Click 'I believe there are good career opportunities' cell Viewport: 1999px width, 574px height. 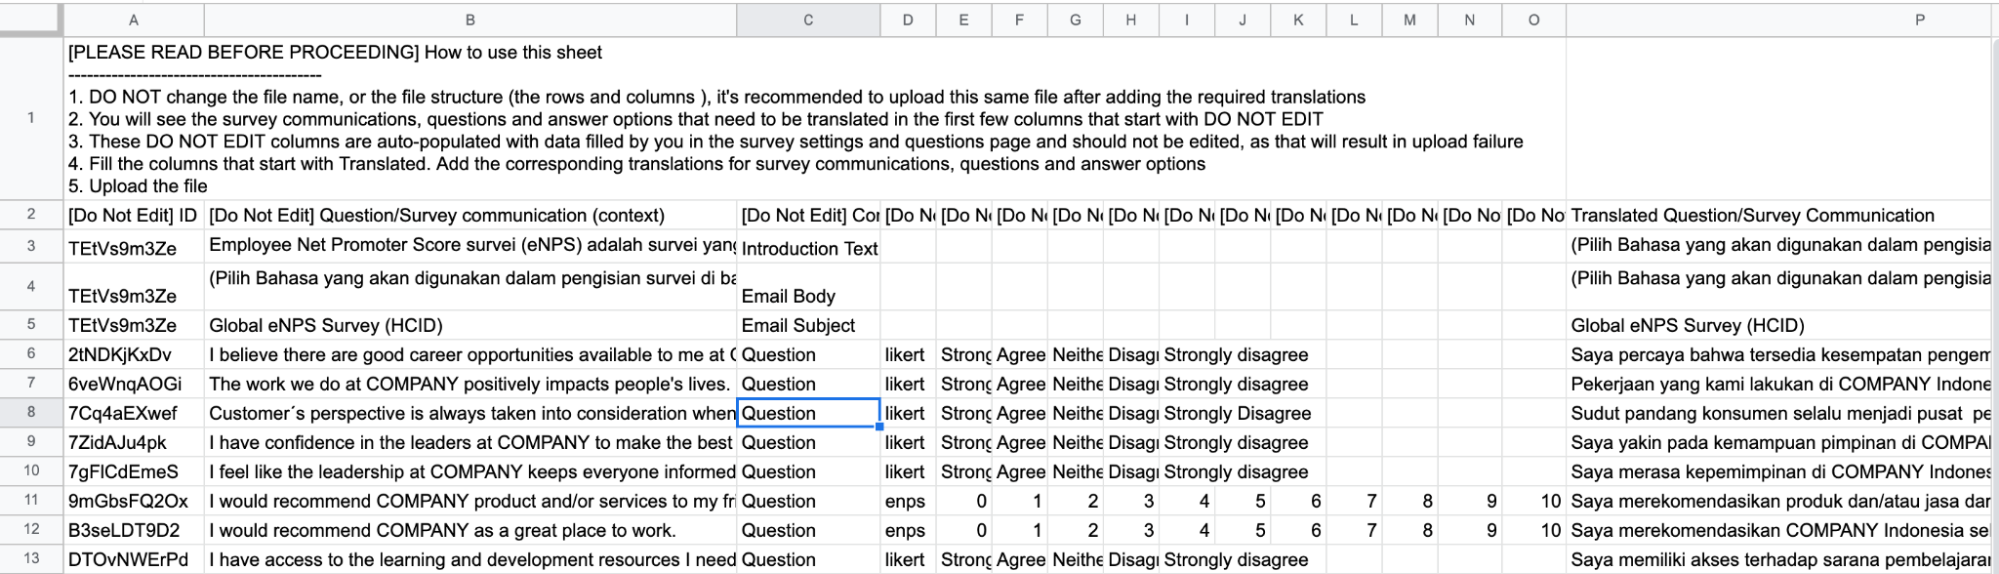(470, 355)
